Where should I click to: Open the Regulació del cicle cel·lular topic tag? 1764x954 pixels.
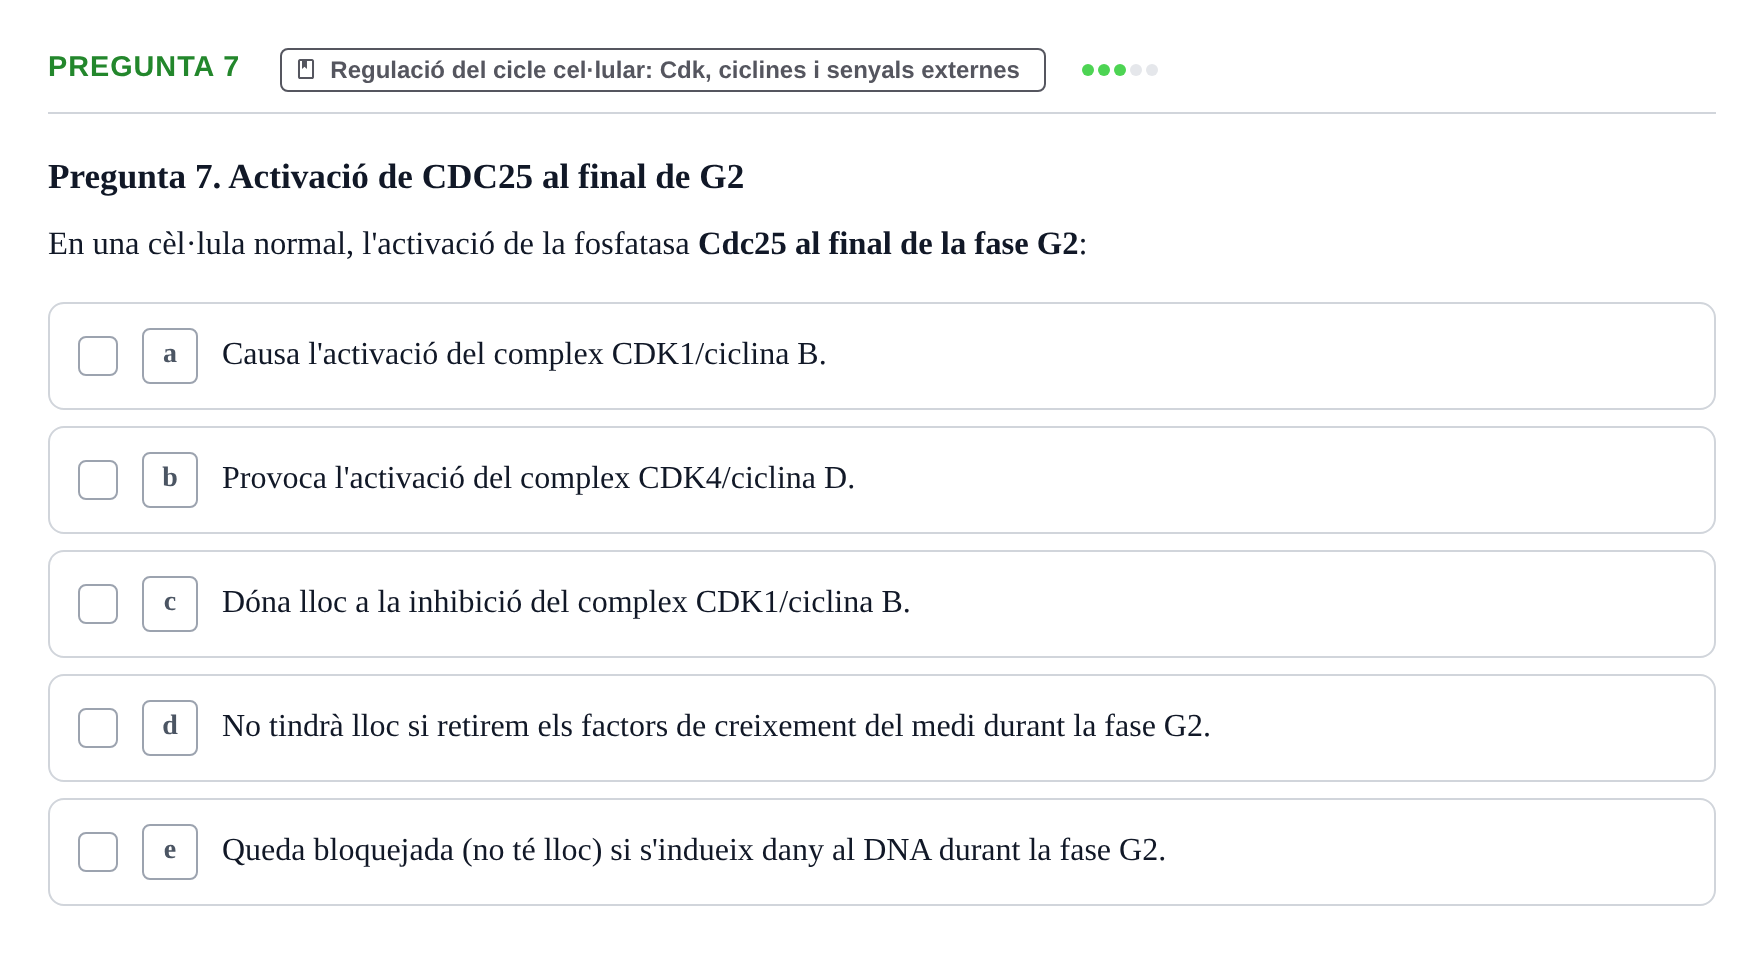[x=663, y=70]
